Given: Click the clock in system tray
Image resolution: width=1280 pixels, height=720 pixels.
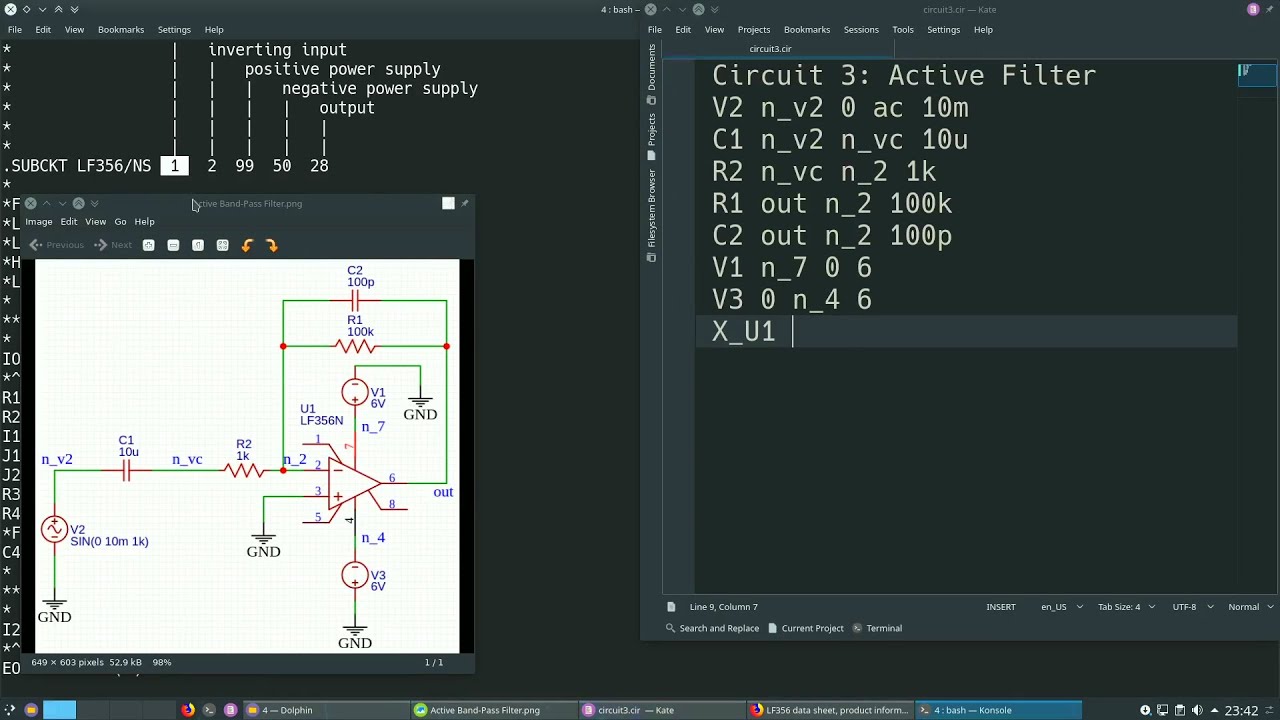Looking at the screenshot, I should pos(1241,710).
